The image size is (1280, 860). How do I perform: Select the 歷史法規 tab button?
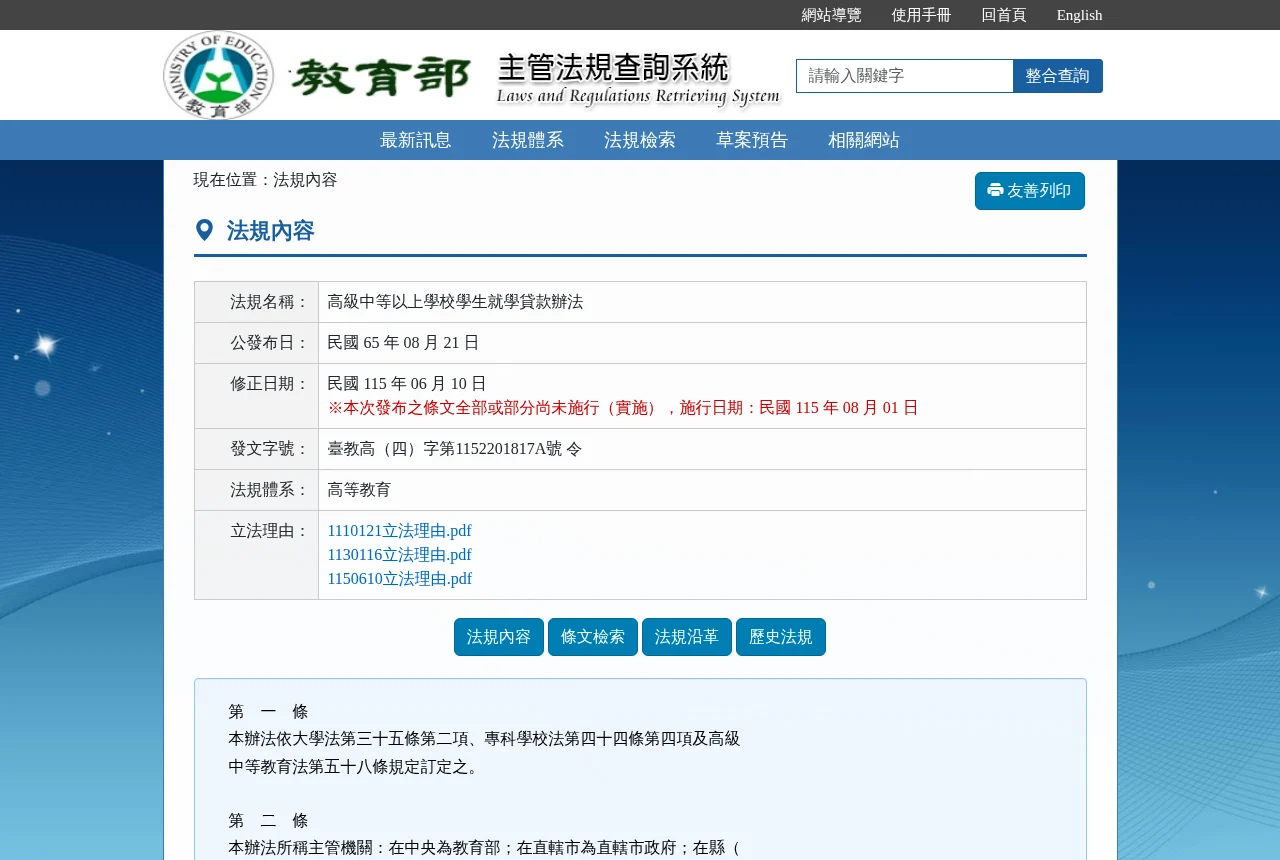(x=781, y=637)
